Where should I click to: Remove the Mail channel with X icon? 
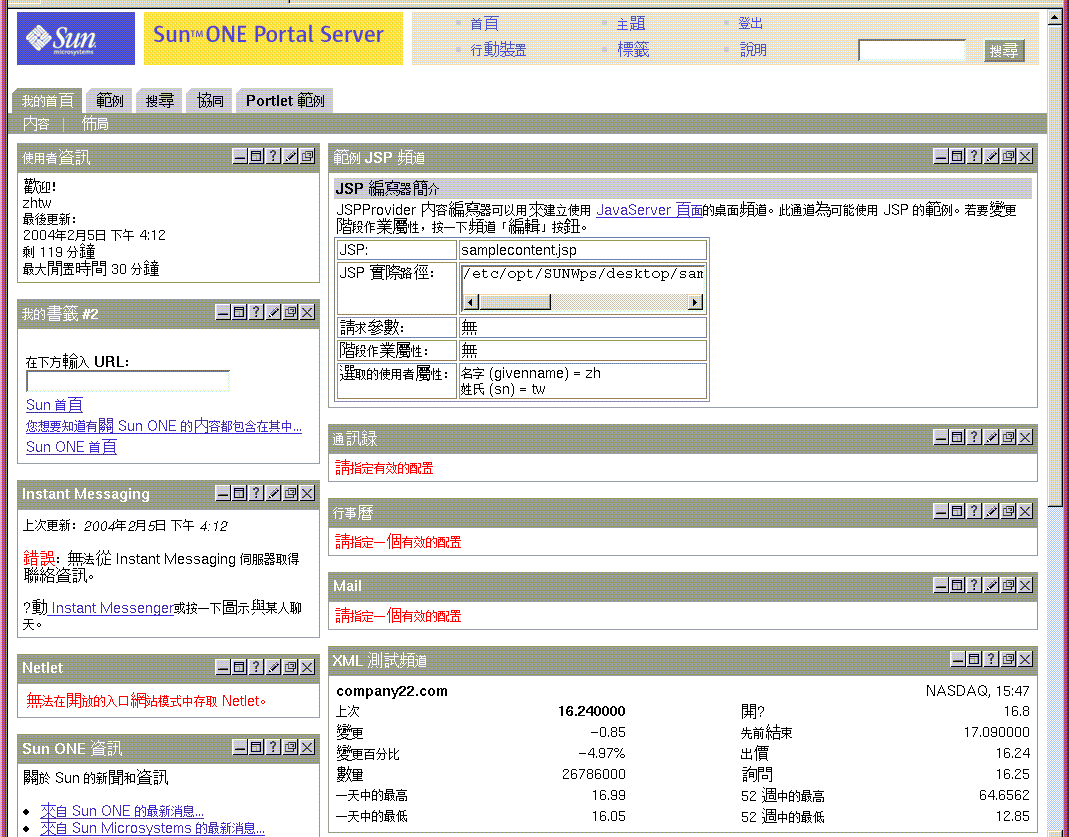pyautogui.click(x=1025, y=585)
